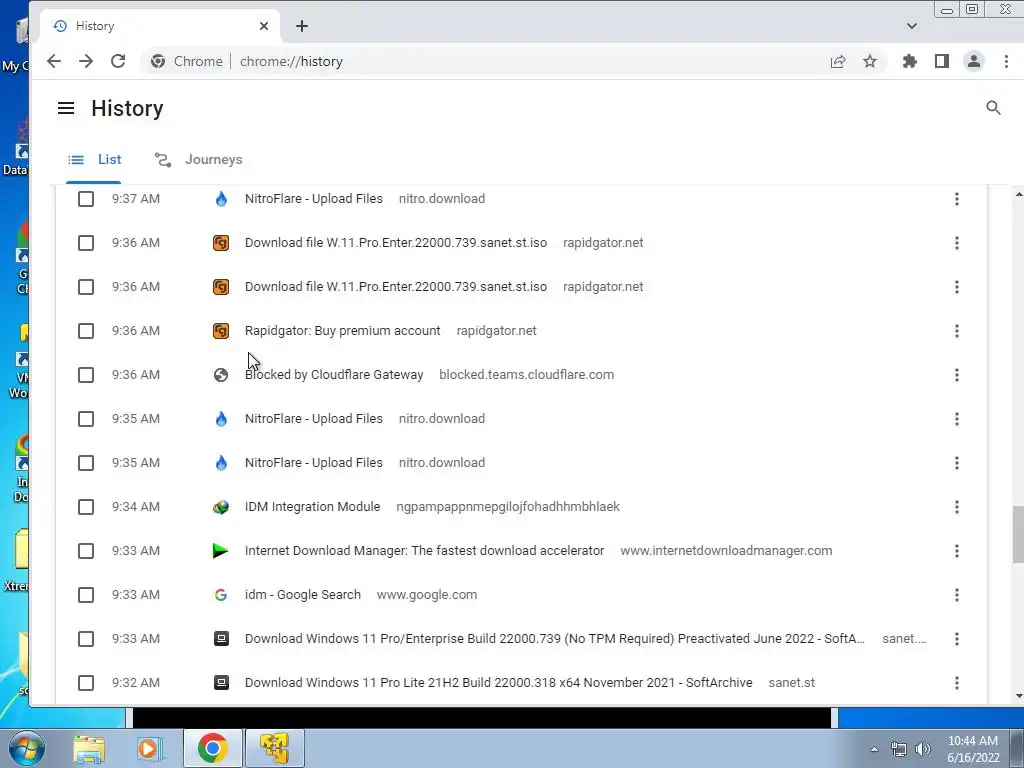Open a new browser tab
The width and height of the screenshot is (1024, 768).
pyautogui.click(x=302, y=26)
